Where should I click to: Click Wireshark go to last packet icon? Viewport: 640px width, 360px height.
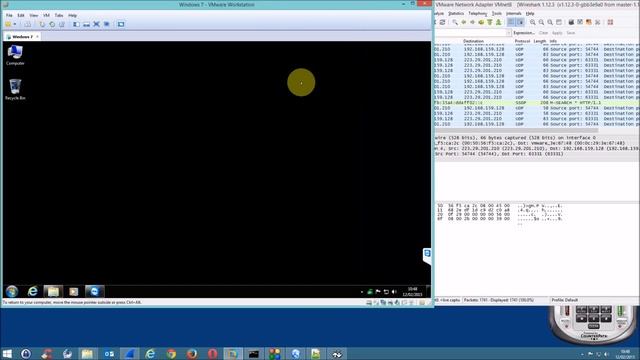(x=498, y=22)
